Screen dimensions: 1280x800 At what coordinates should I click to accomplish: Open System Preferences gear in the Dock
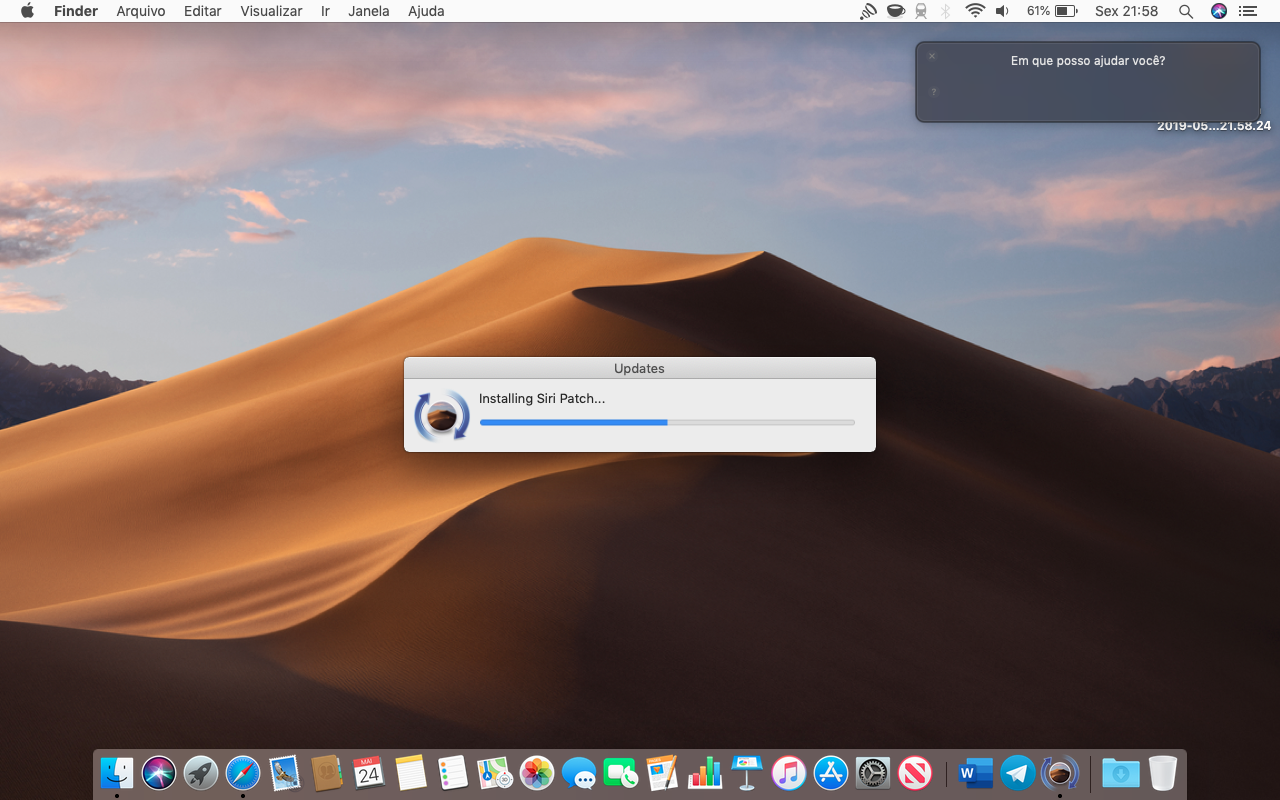tap(873, 772)
